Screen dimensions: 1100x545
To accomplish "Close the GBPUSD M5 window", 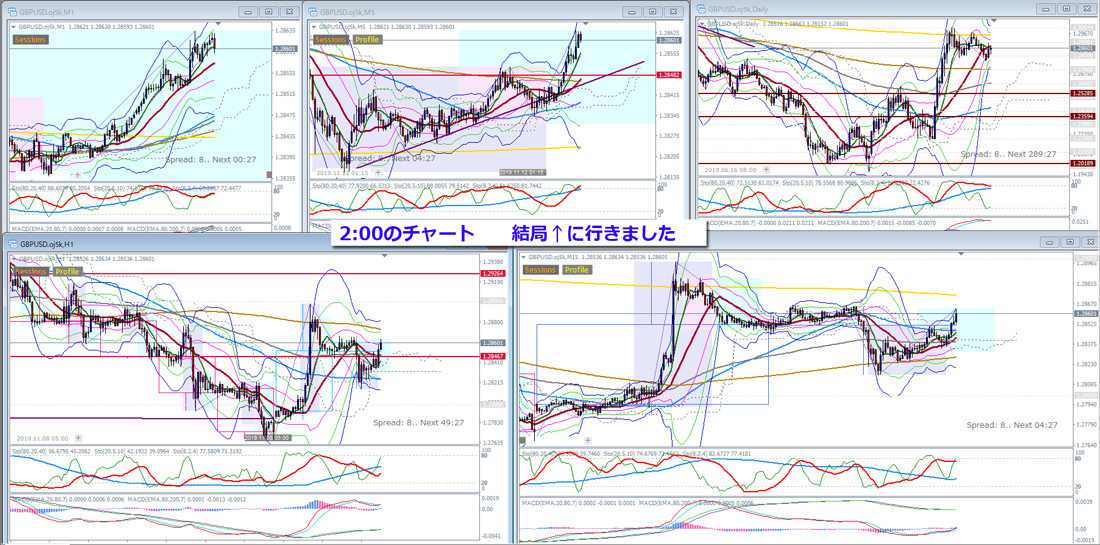I will click(x=672, y=11).
